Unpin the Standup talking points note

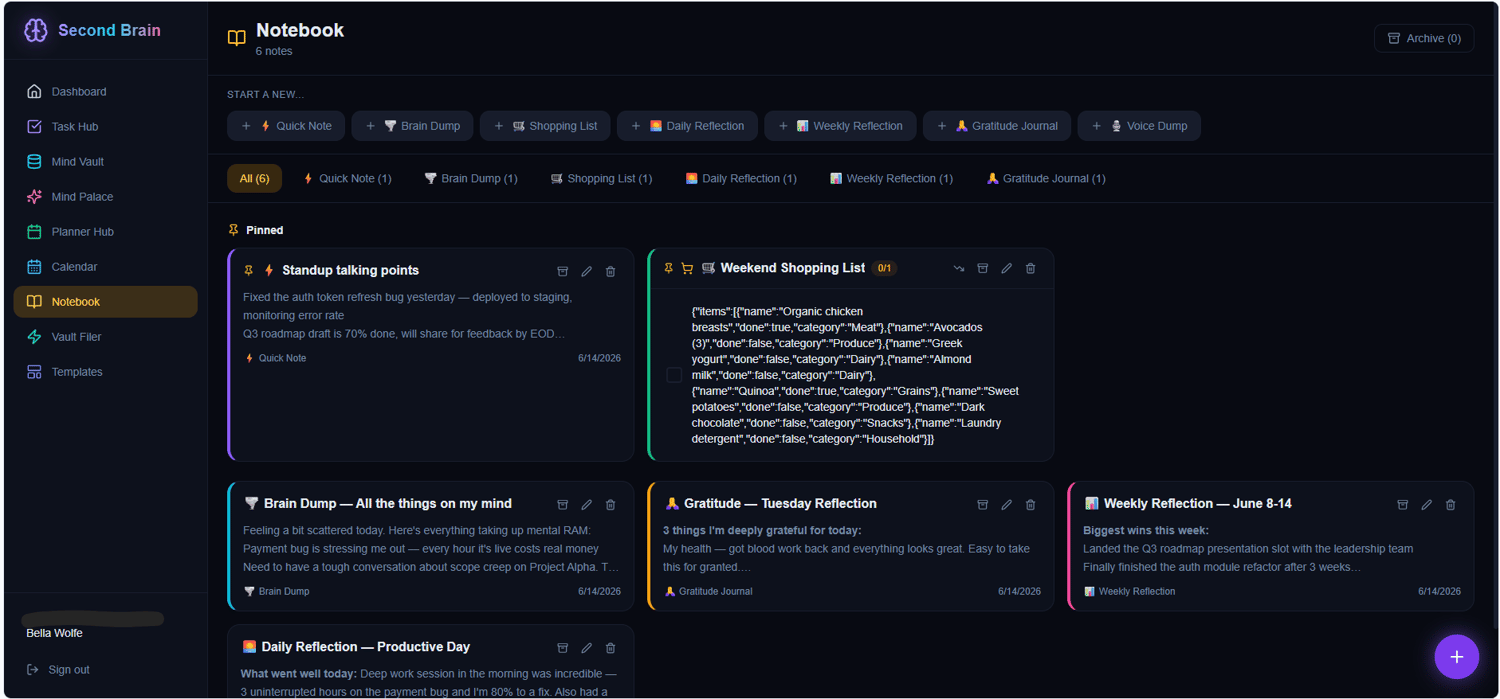(x=249, y=271)
